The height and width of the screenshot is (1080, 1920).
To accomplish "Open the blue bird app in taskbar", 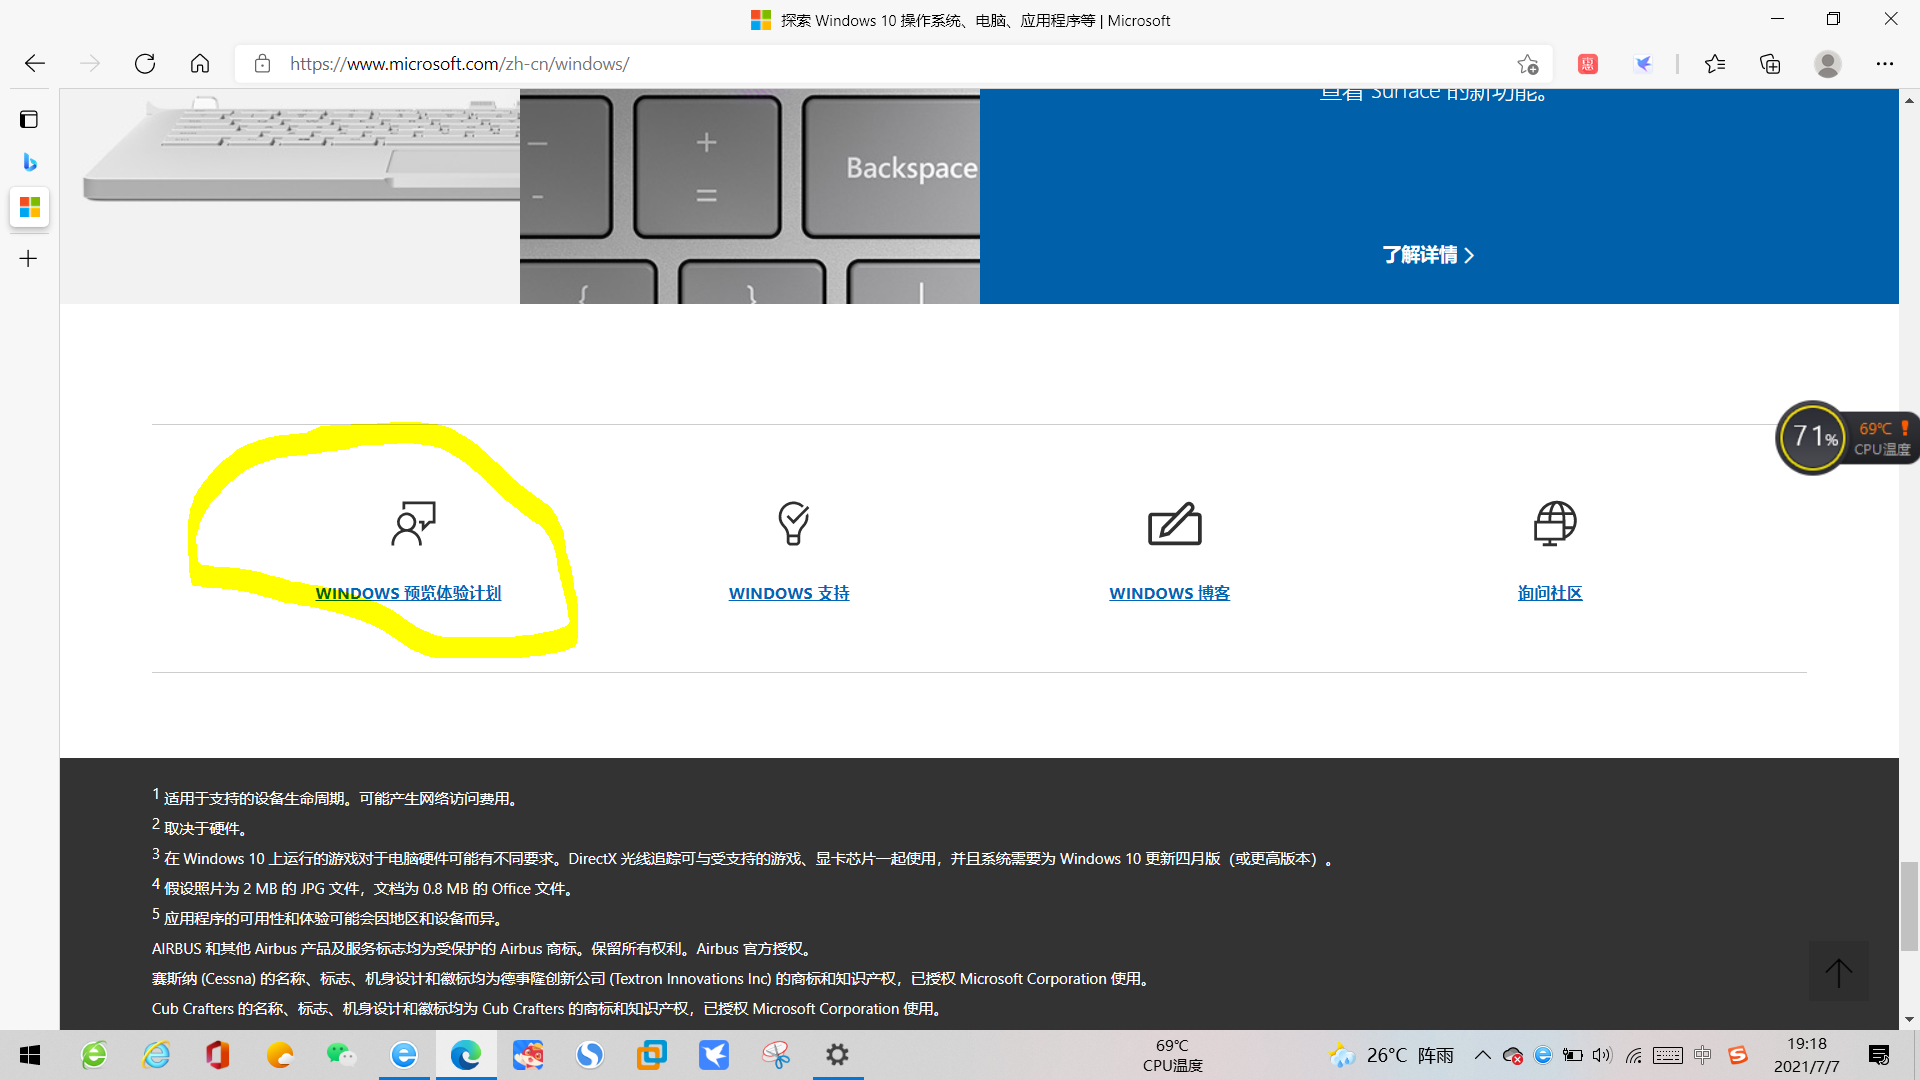I will tap(714, 1055).
